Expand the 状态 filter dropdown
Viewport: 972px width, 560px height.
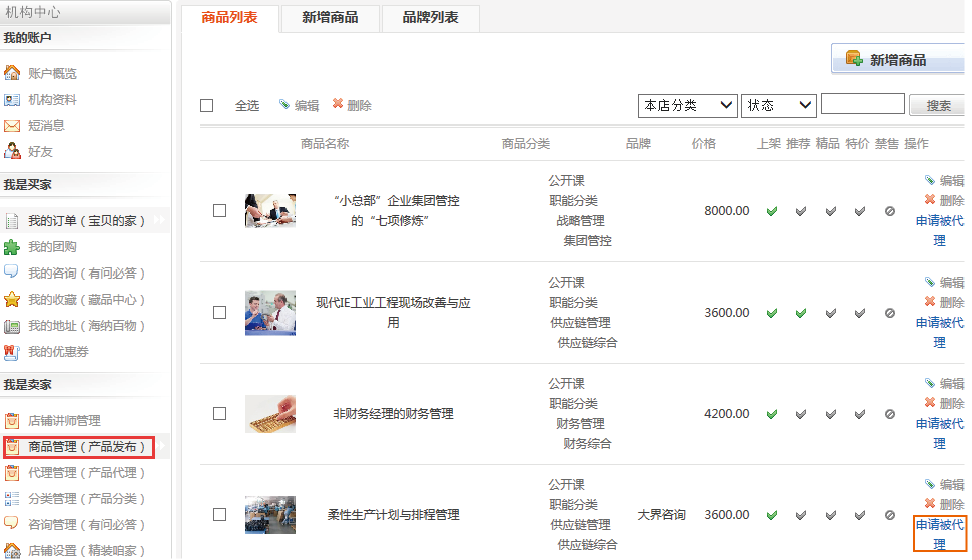click(778, 105)
